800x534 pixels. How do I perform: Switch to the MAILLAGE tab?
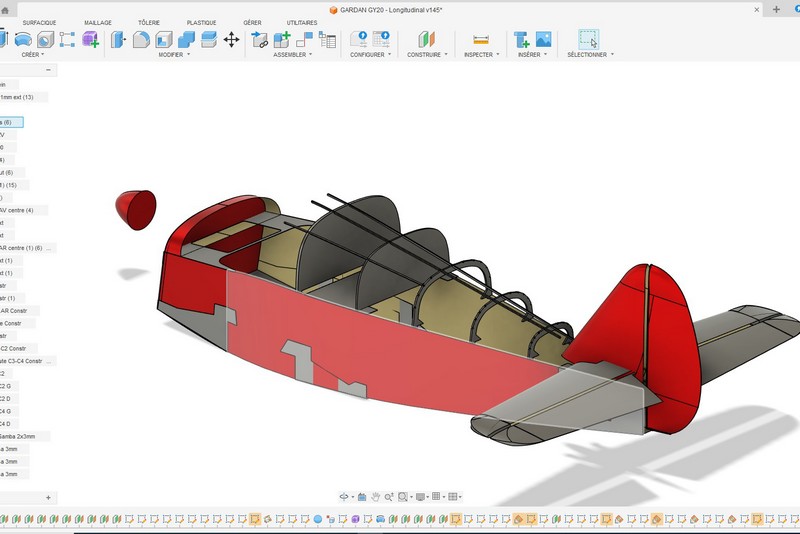pyautogui.click(x=98, y=22)
